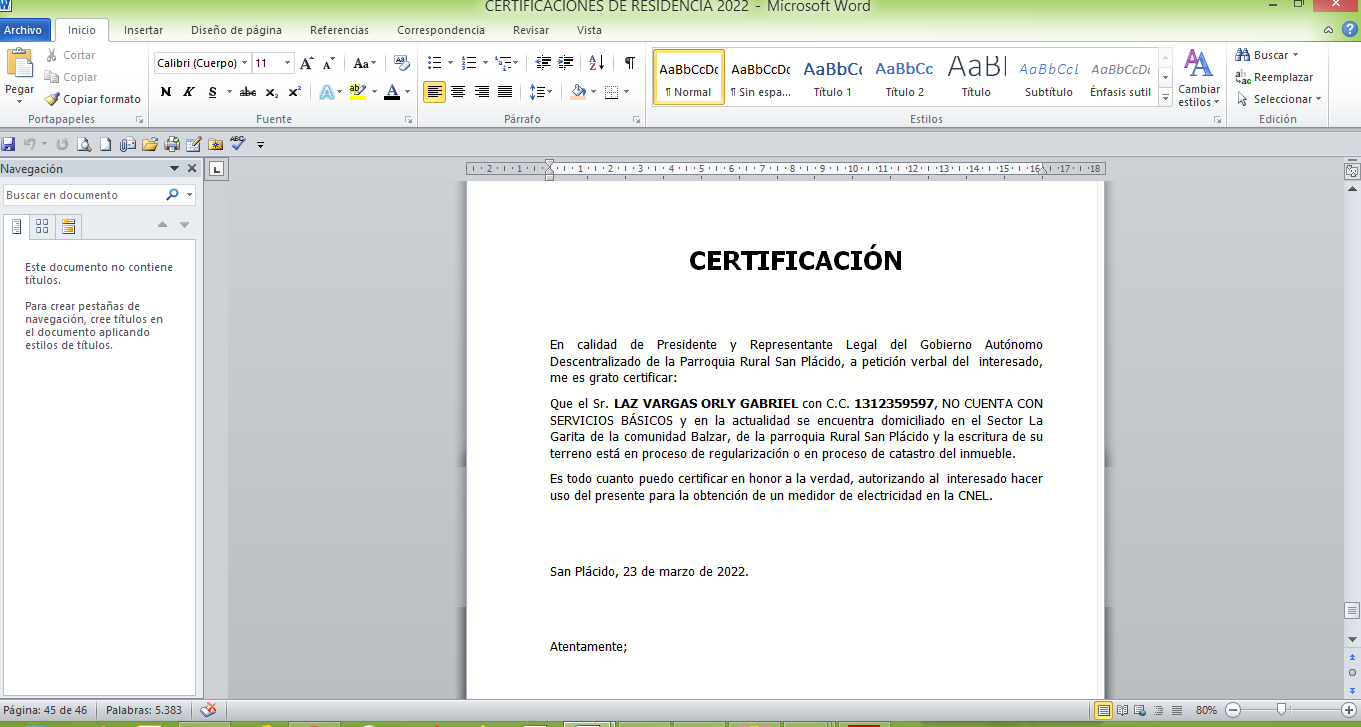Click the sort A-Z icon
The image size is (1361, 727).
click(596, 63)
